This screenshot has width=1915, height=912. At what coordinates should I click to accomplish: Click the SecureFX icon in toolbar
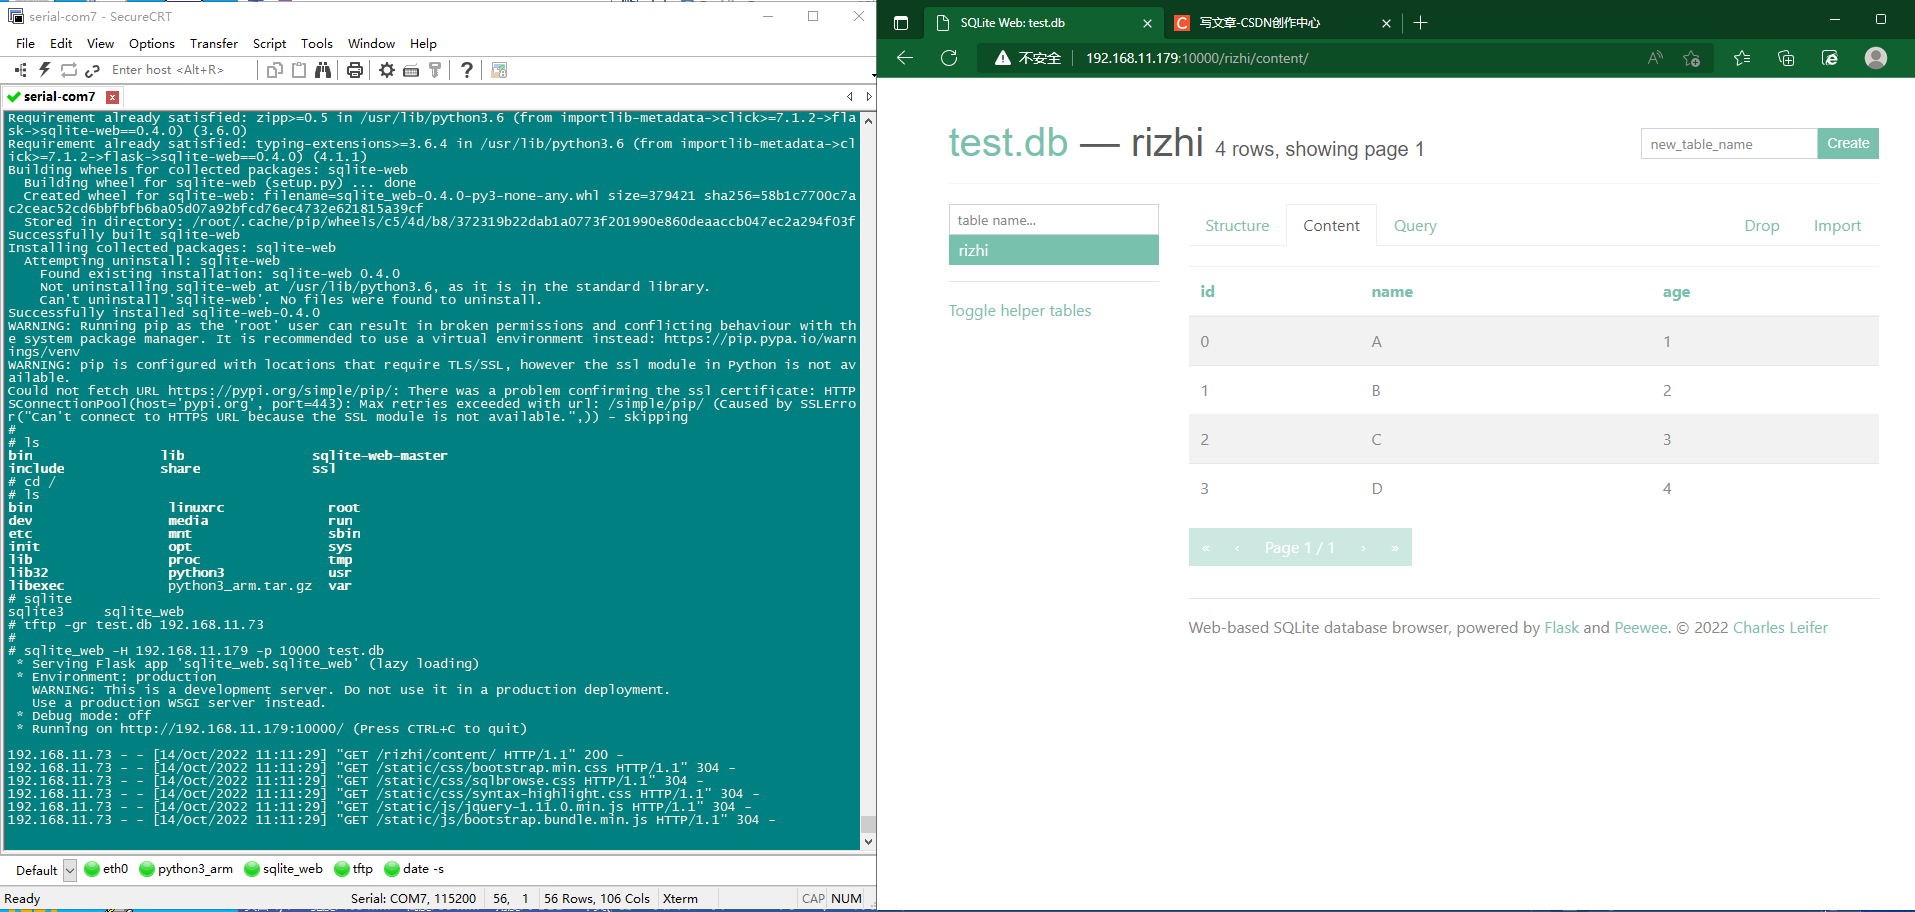[x=499, y=70]
